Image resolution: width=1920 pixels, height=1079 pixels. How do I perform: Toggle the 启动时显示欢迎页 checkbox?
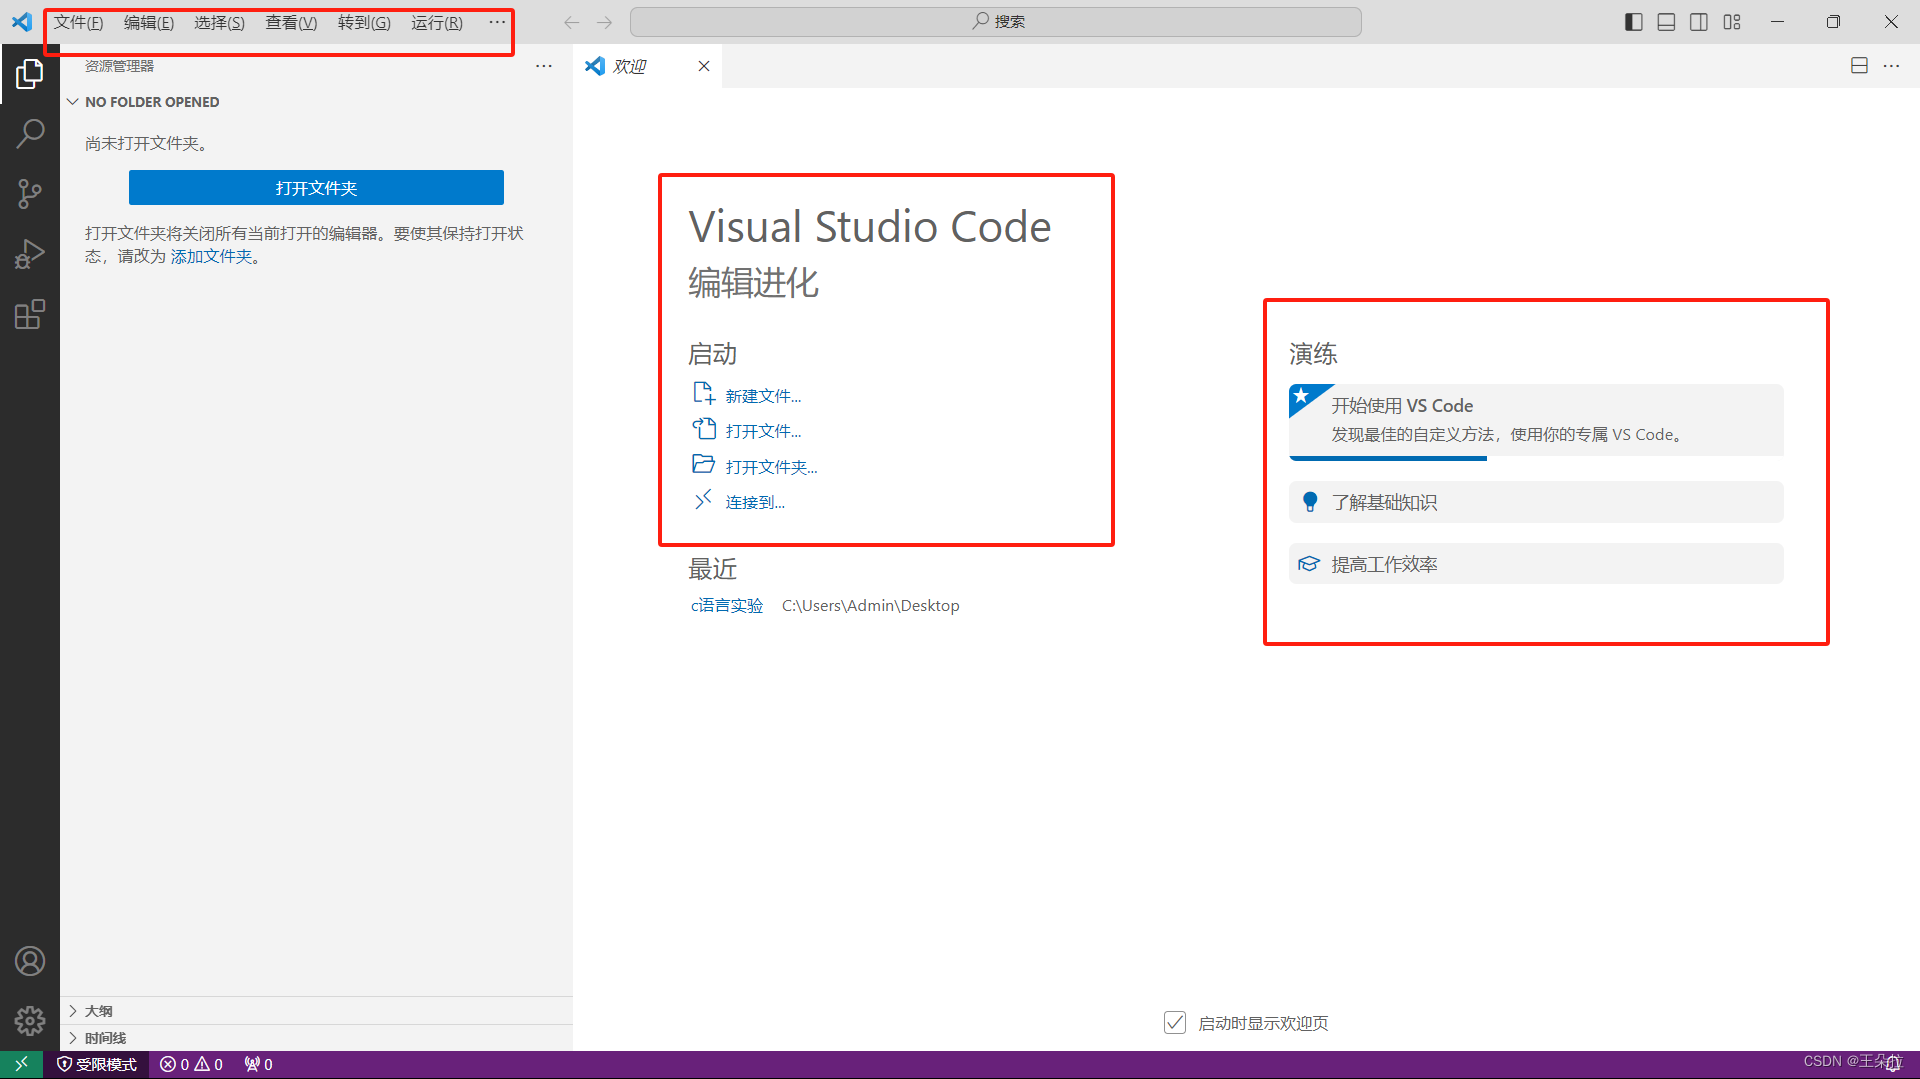(1175, 1022)
